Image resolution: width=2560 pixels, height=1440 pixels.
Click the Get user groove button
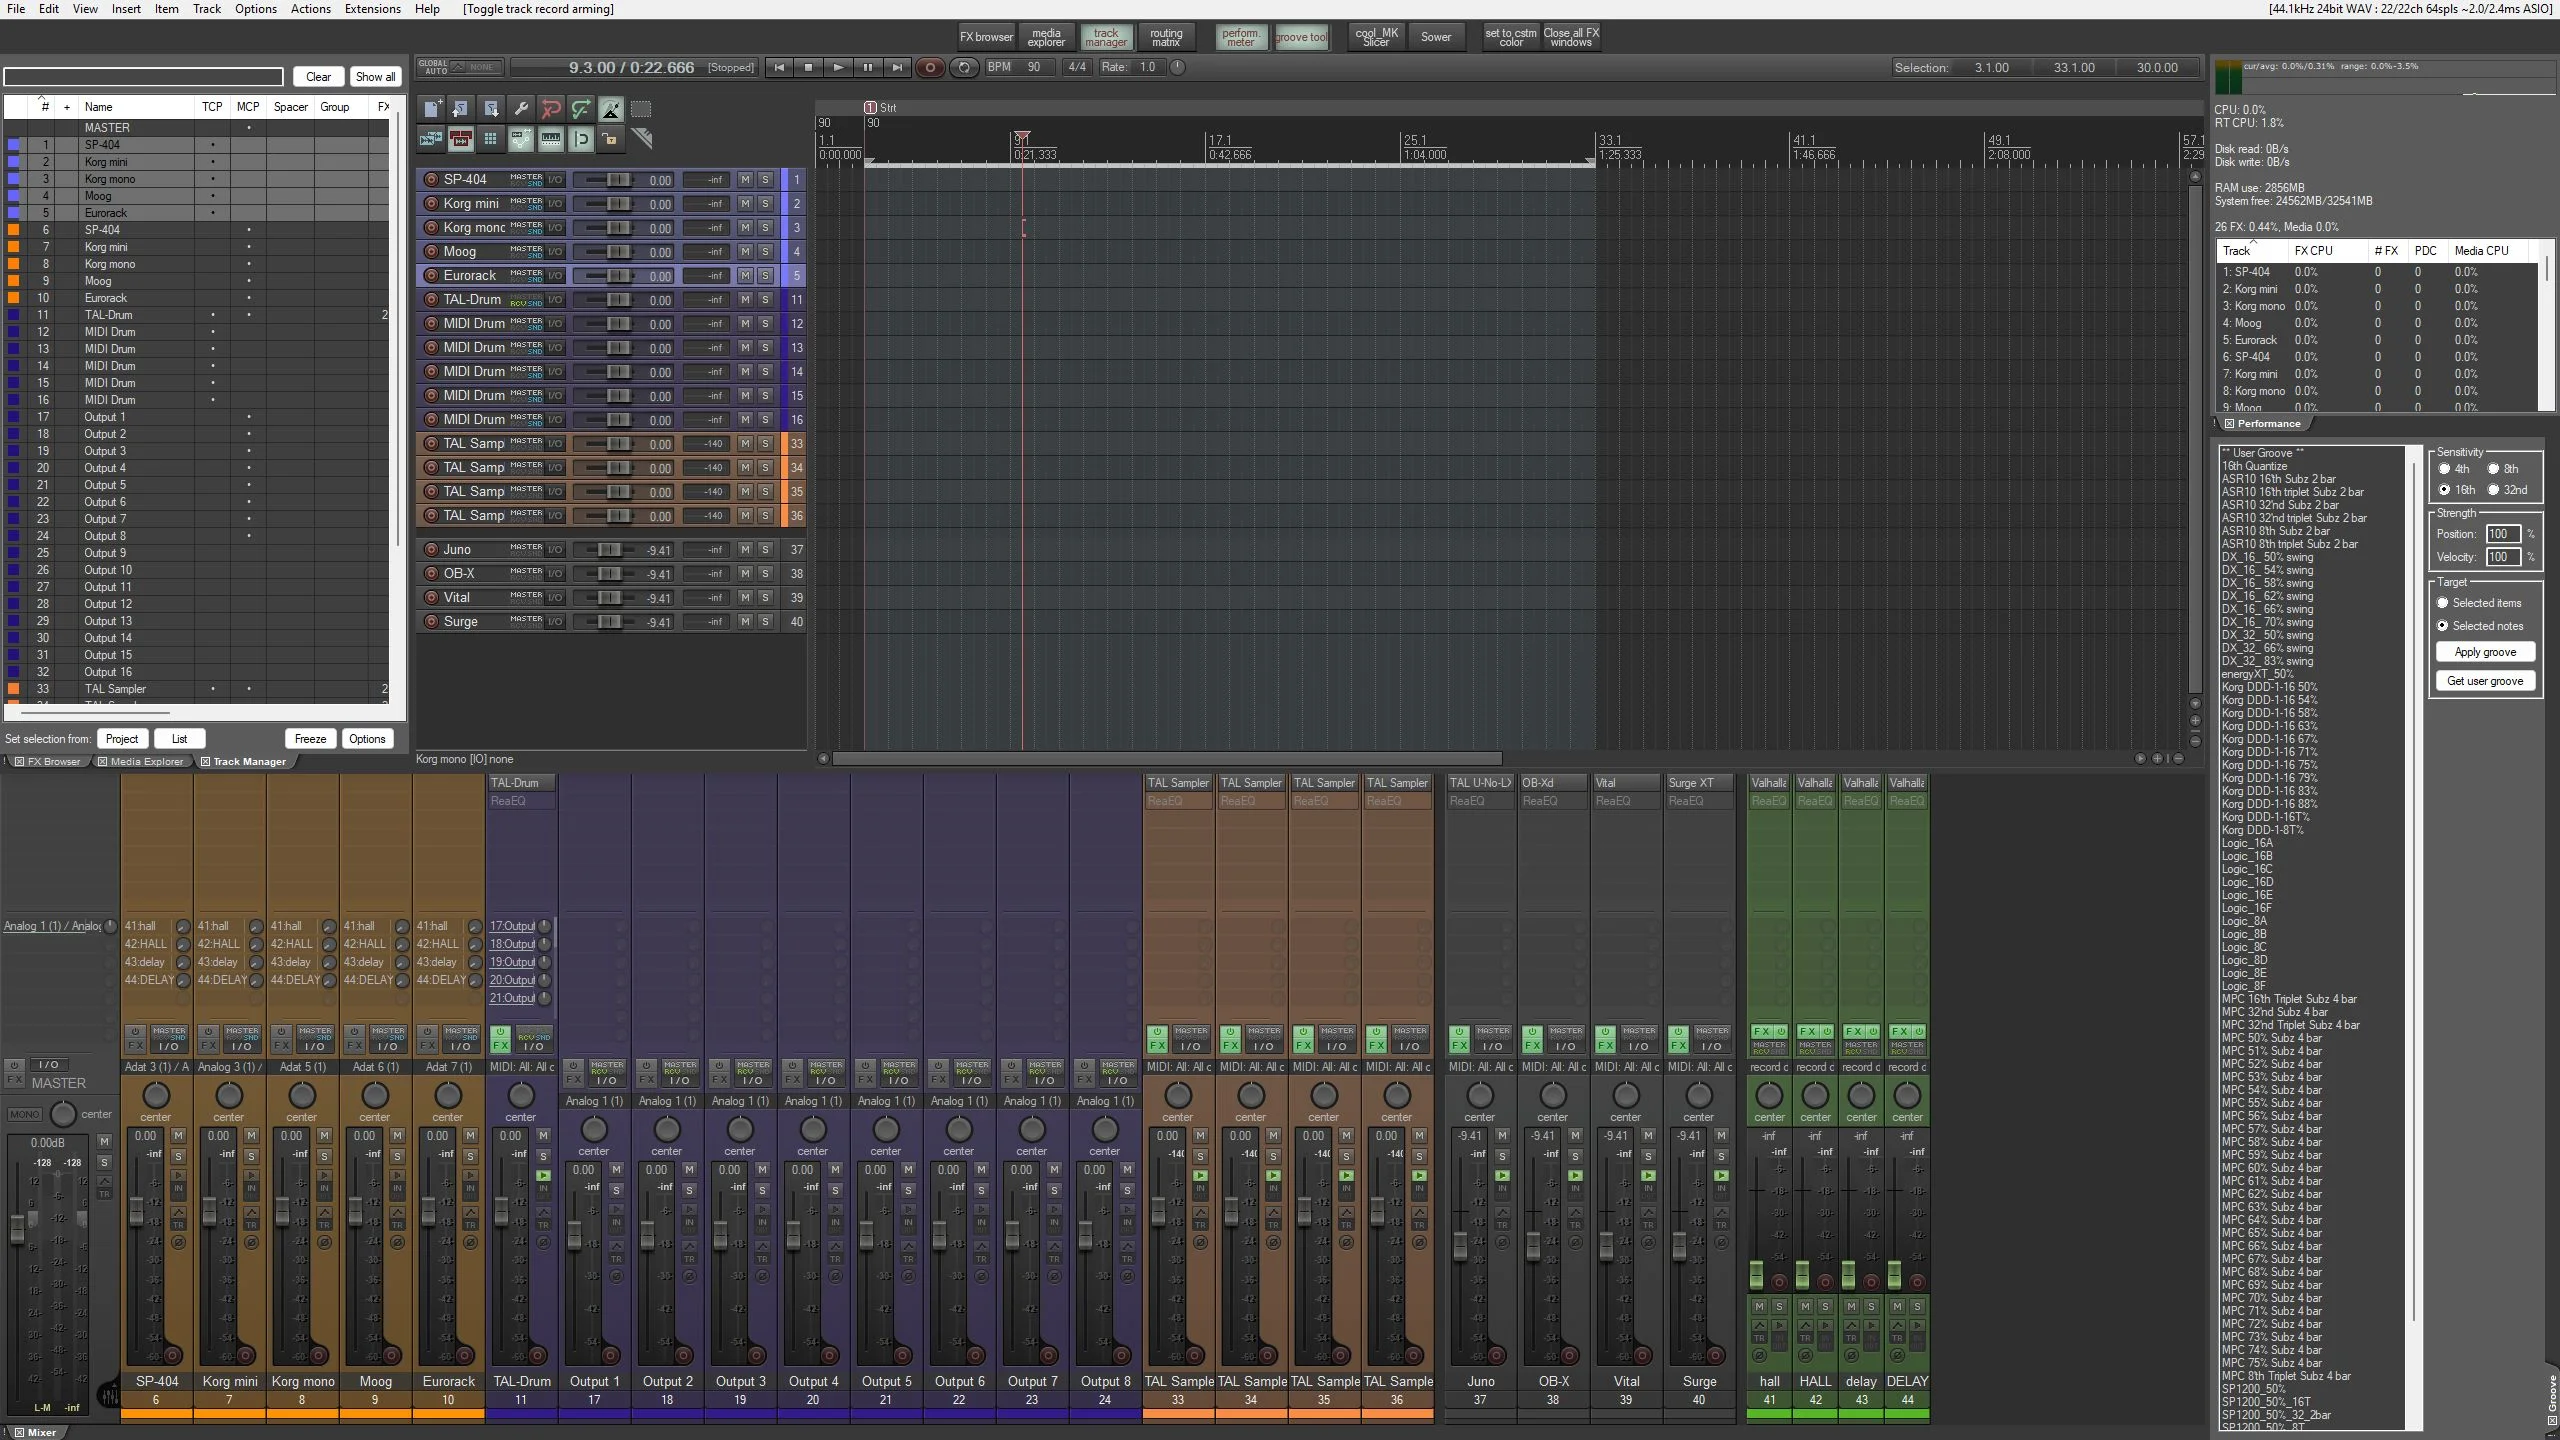2485,681
